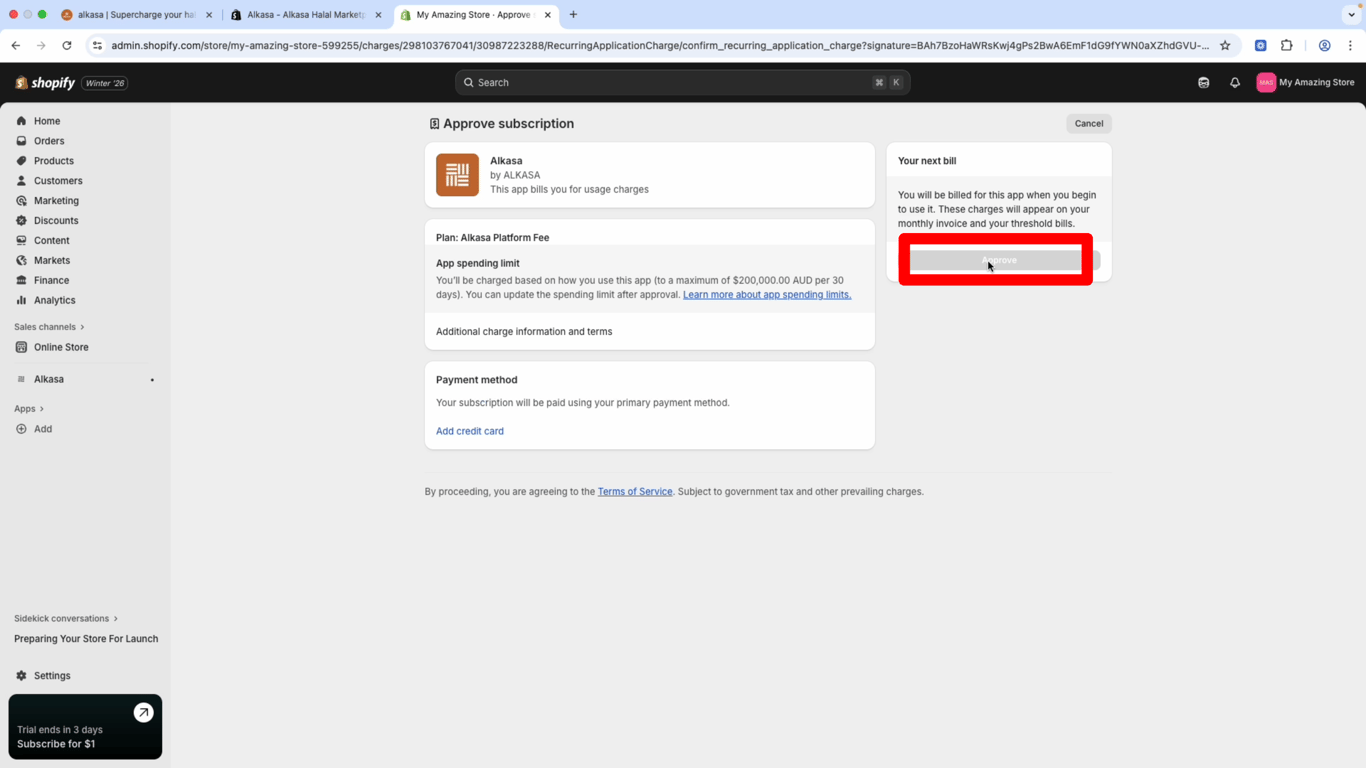The width and height of the screenshot is (1366, 768).
Task: Expand the Sales channels section
Action: (x=49, y=327)
